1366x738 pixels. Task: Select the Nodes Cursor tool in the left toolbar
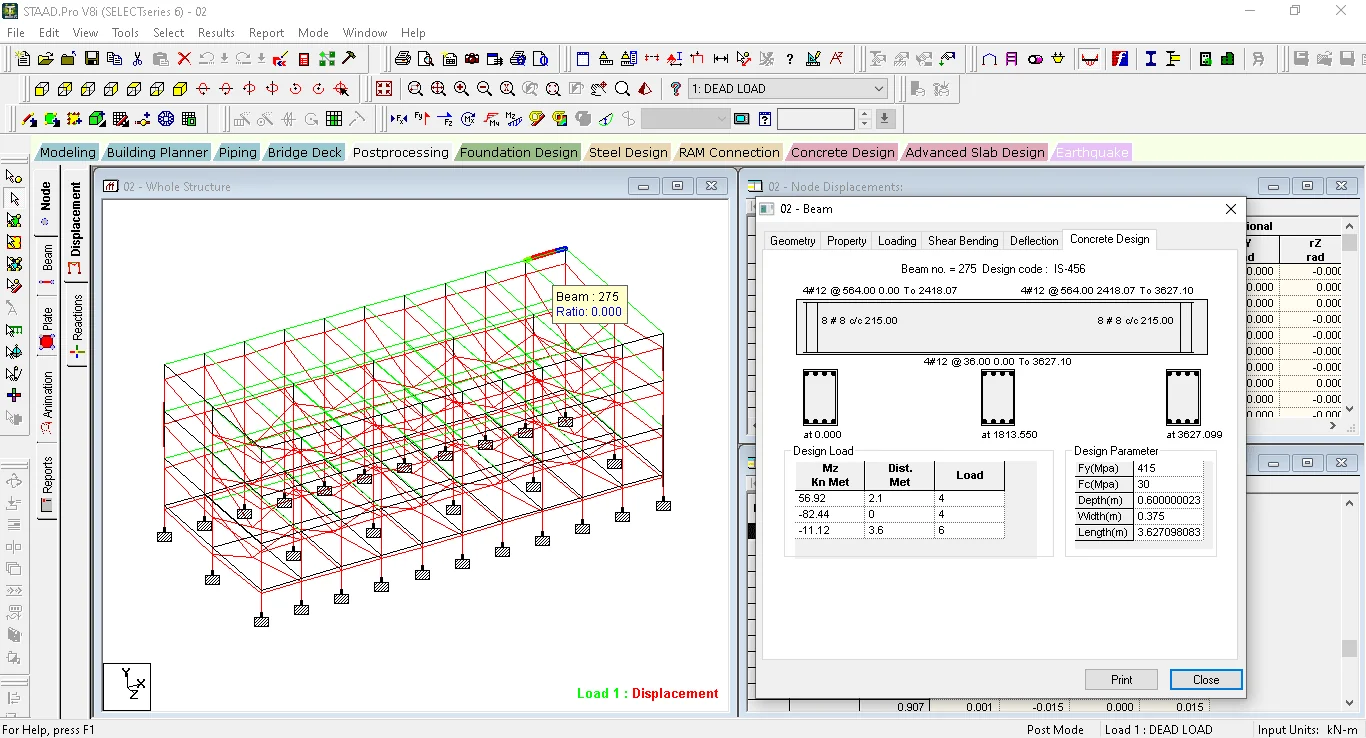[x=14, y=176]
